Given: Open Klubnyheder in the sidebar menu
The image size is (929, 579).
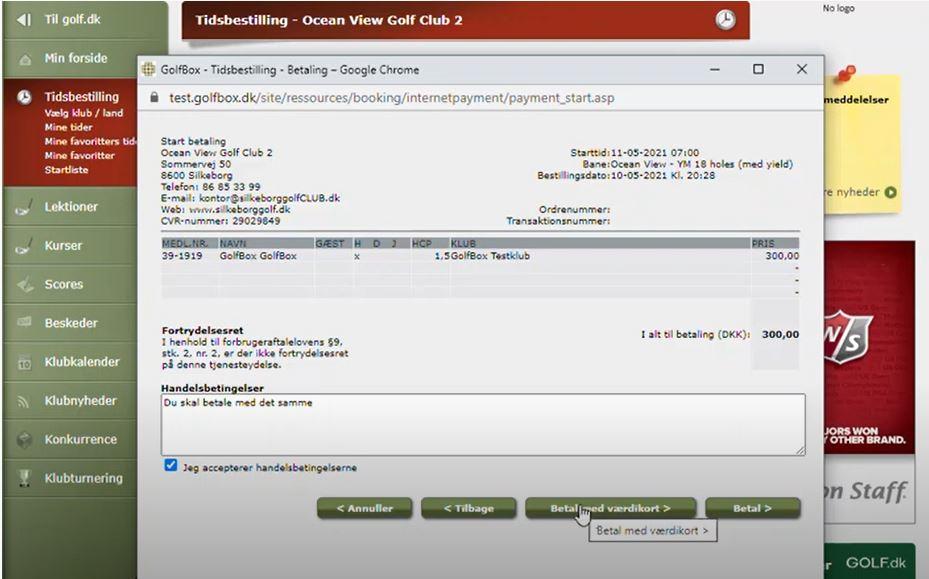Looking at the screenshot, I should 81,401.
